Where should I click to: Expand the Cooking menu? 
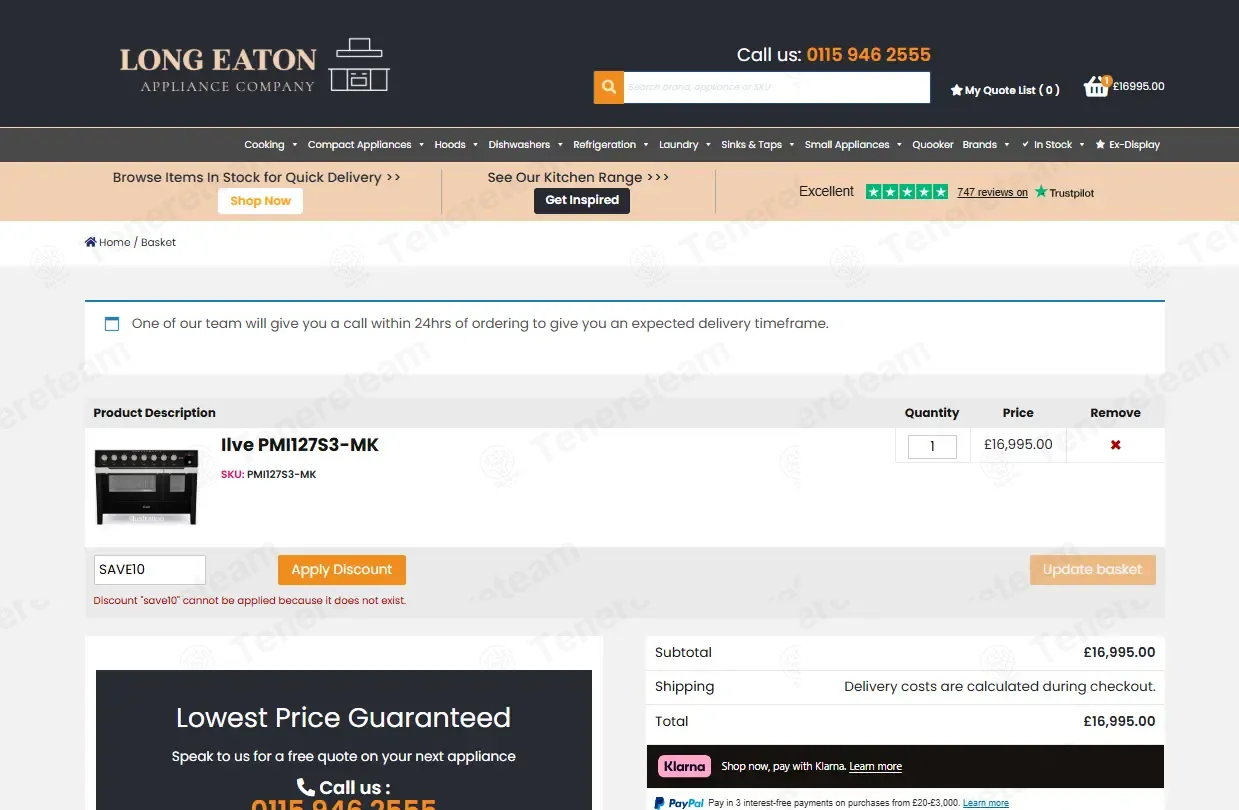[x=270, y=145]
